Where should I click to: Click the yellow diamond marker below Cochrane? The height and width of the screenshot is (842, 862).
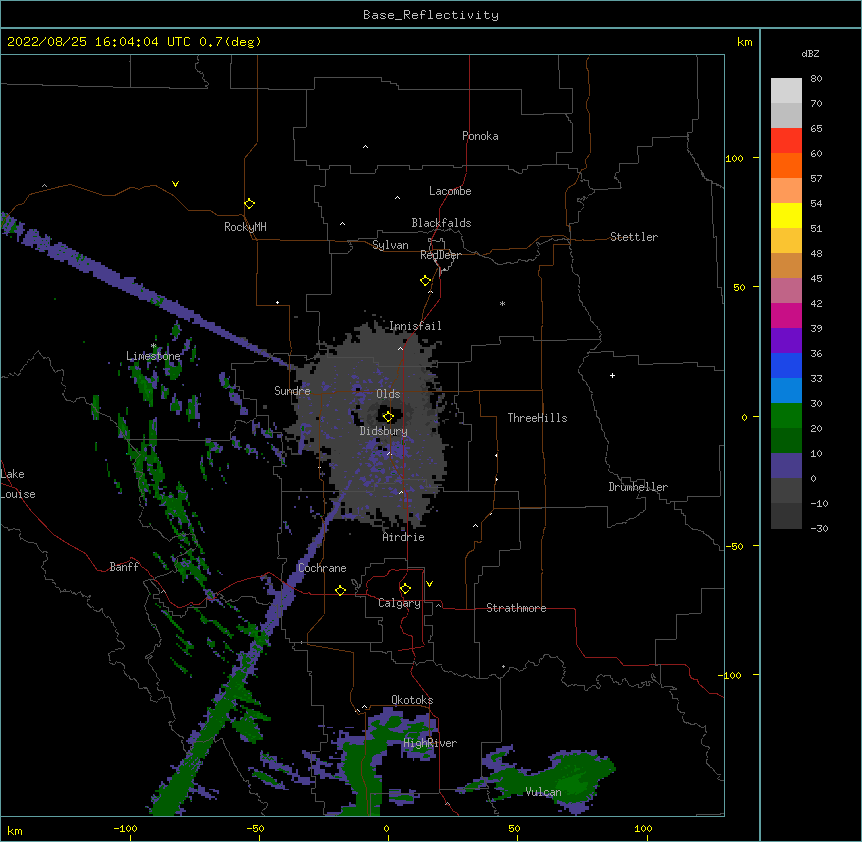pos(340,590)
